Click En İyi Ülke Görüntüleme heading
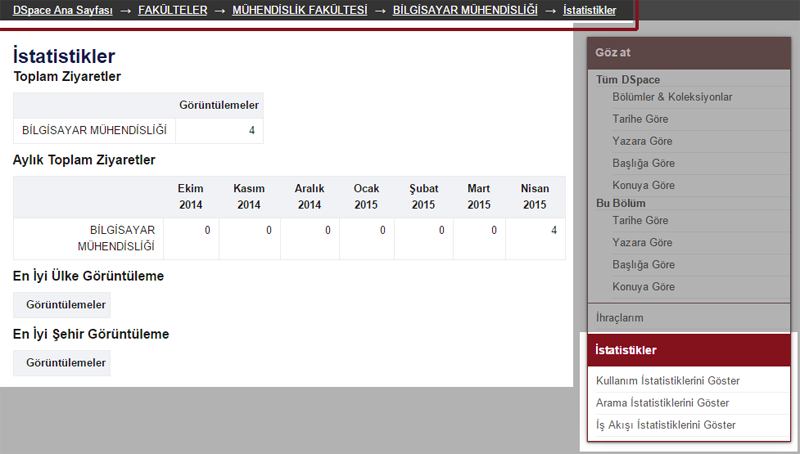 (88, 276)
